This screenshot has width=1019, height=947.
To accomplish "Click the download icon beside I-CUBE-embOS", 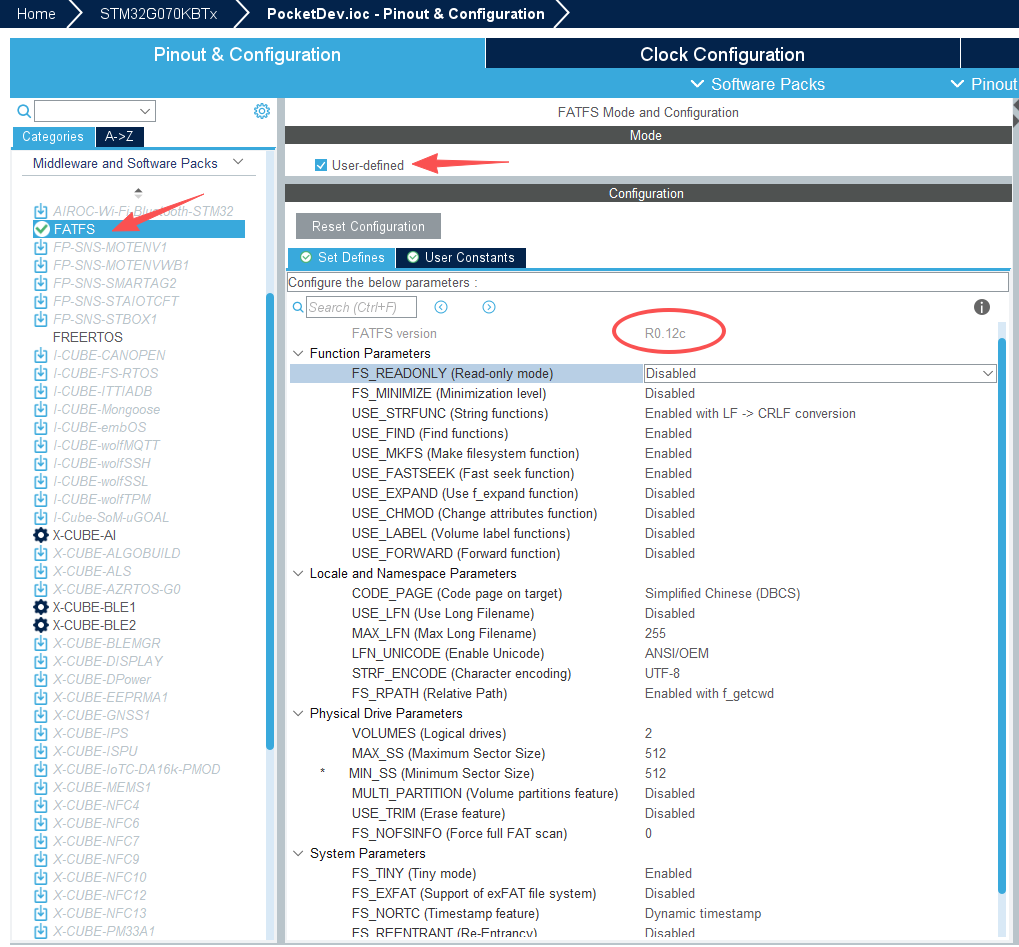I will pyautogui.click(x=41, y=427).
